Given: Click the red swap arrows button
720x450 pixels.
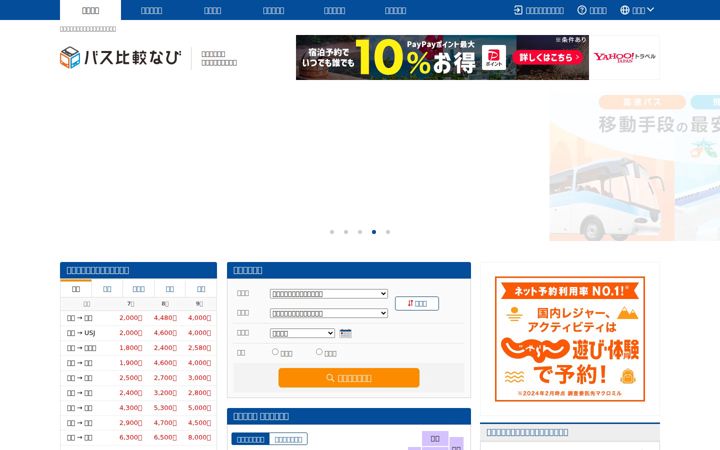Looking at the screenshot, I should [417, 304].
